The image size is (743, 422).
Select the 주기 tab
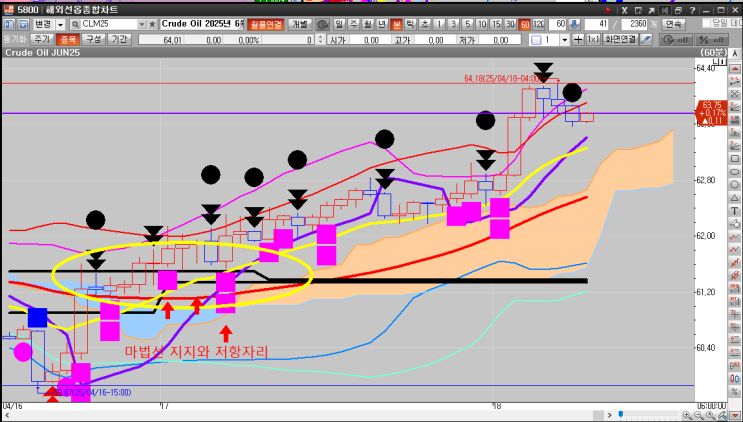tap(42, 39)
